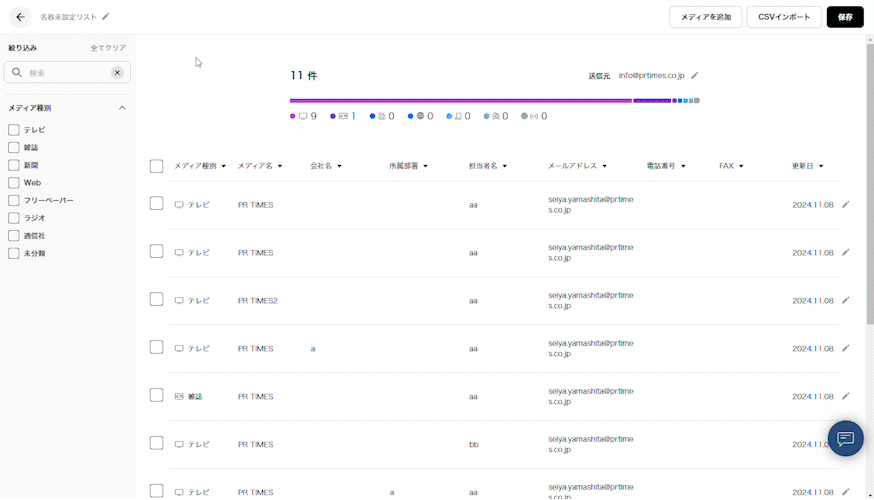This screenshot has height=500, width=874.
Task: Click the メディアを追加 button
Action: (705, 17)
